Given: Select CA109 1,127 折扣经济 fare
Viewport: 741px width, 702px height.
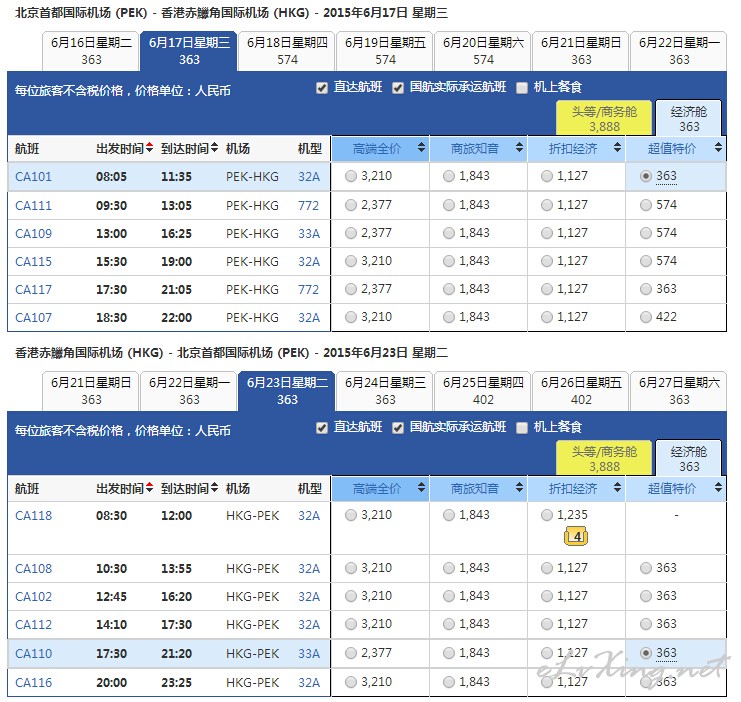Looking at the screenshot, I should pyautogui.click(x=547, y=233).
